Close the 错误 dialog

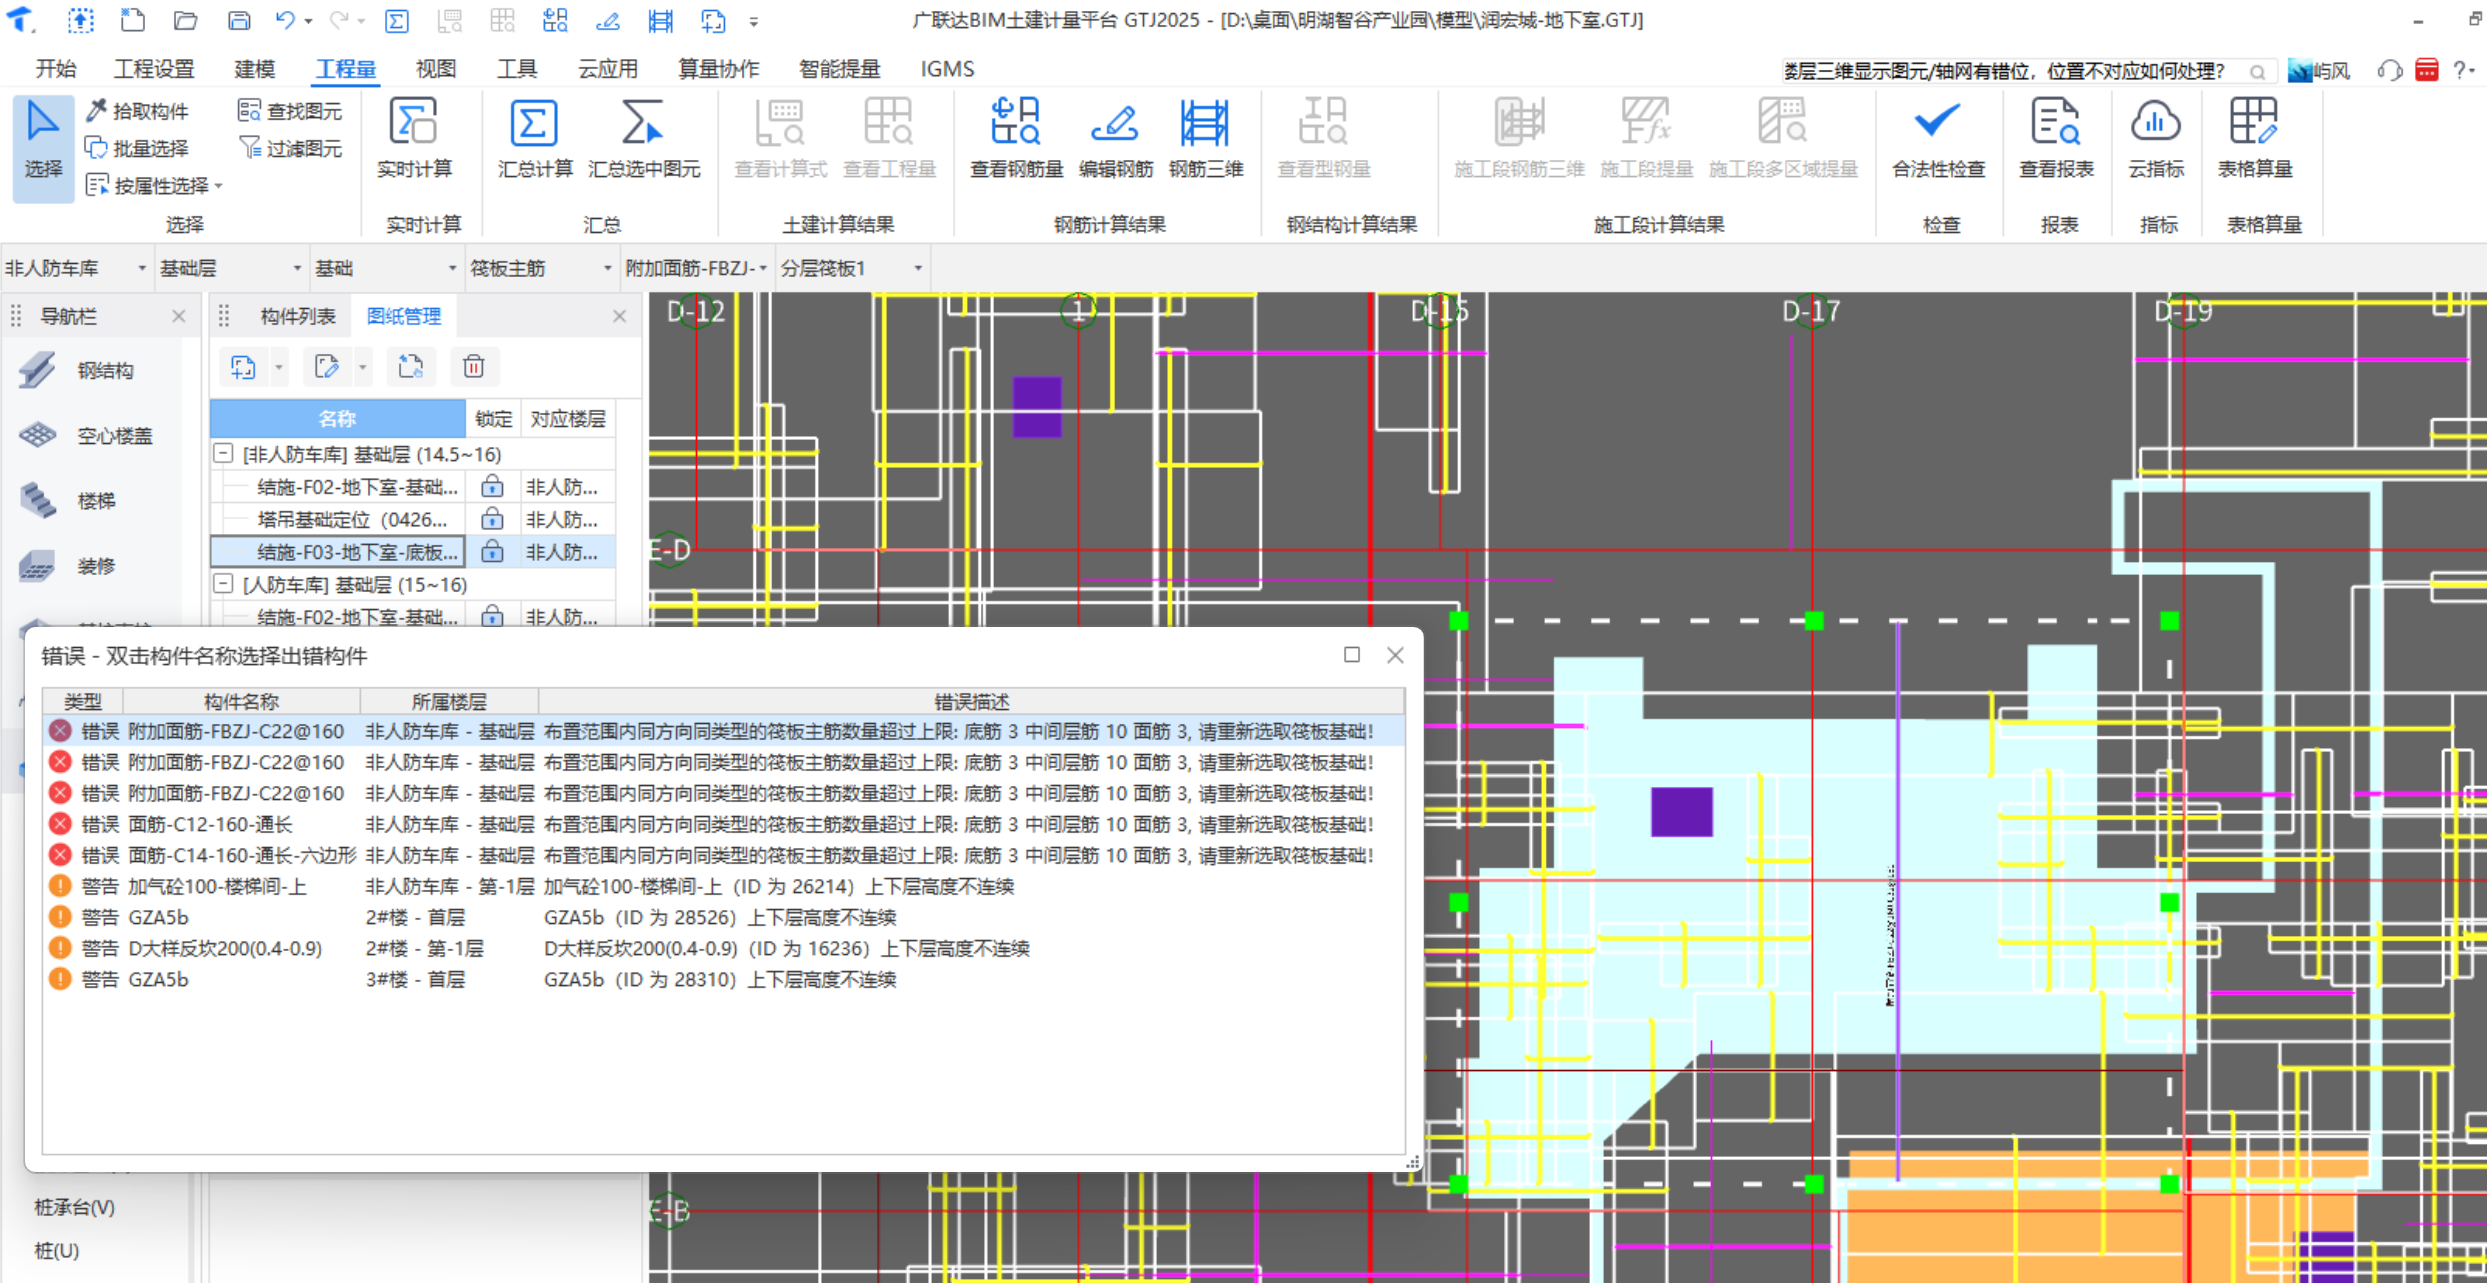pyautogui.click(x=1395, y=655)
